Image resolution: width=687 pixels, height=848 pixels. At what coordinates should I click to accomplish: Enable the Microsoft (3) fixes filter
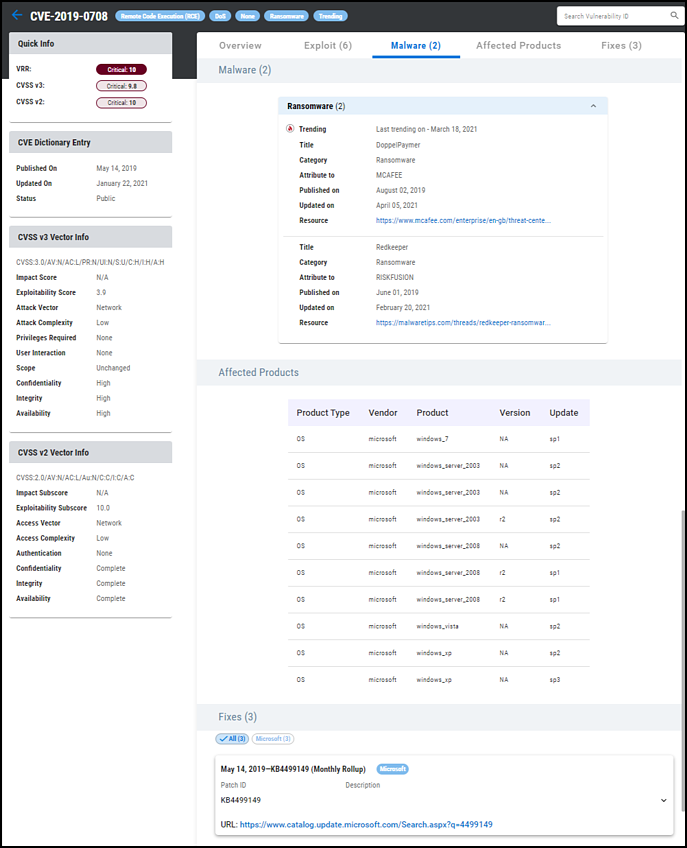(273, 738)
